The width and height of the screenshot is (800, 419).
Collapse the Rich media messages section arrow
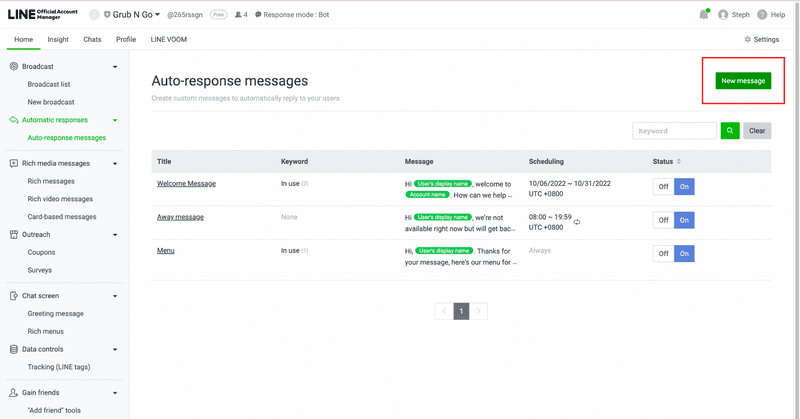tap(115, 164)
